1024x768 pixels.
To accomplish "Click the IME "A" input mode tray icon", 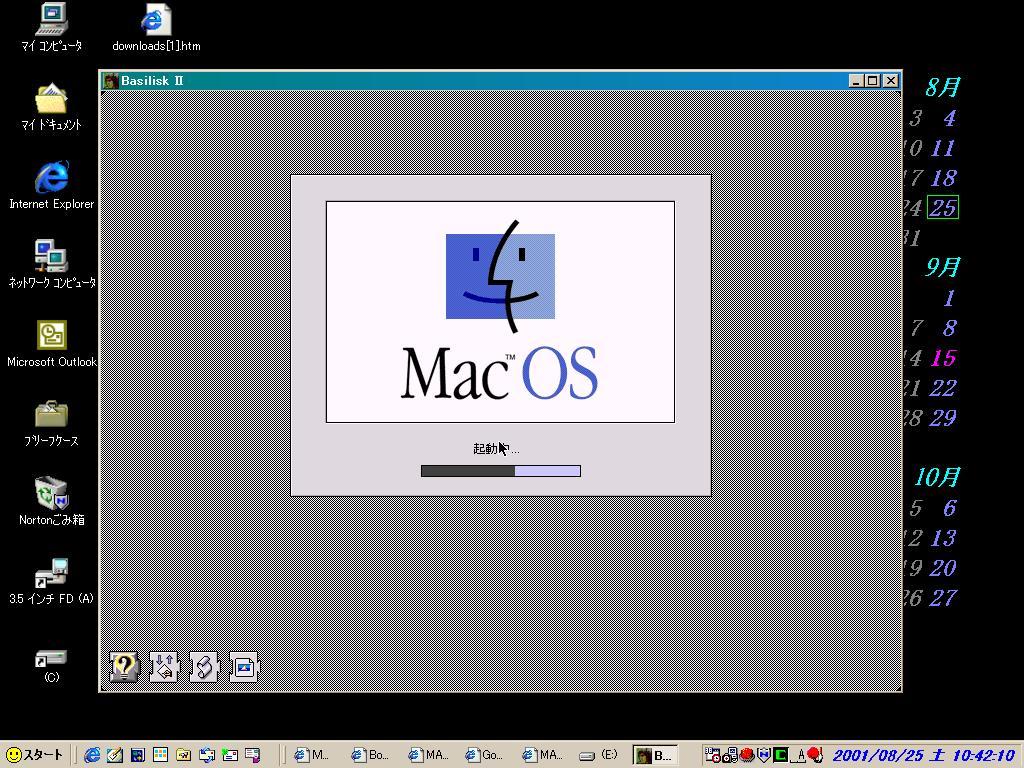I will 799,755.
